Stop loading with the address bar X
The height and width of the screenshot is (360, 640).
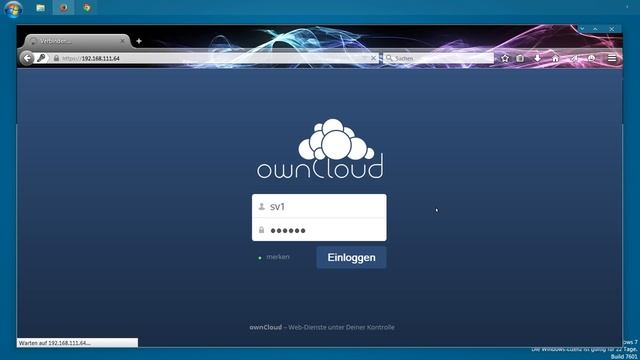point(373,58)
